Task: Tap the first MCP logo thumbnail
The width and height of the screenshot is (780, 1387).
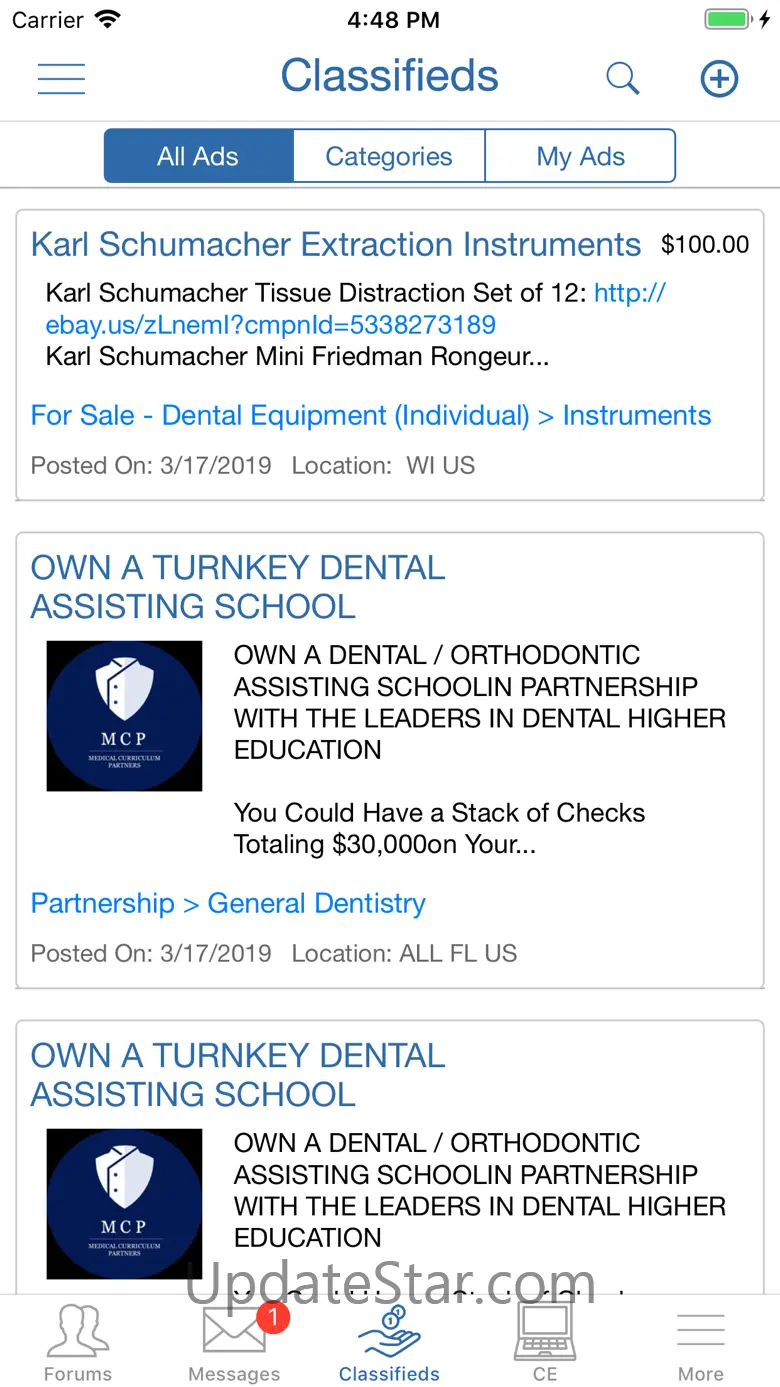Action: tap(124, 716)
